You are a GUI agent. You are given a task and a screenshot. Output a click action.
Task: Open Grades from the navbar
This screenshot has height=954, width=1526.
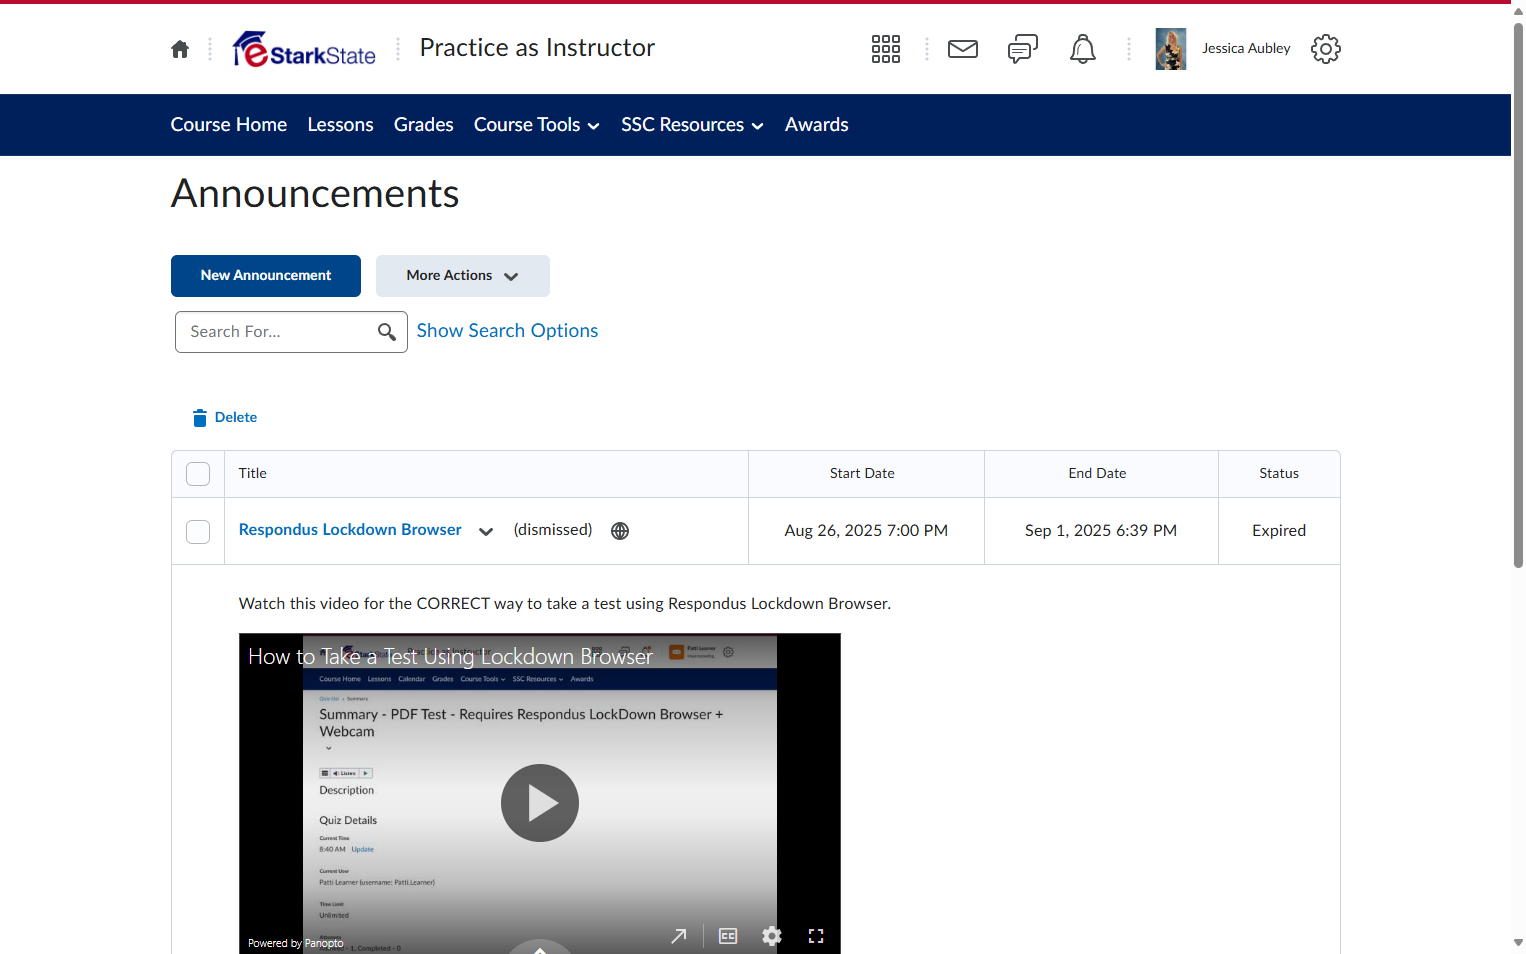[424, 125]
